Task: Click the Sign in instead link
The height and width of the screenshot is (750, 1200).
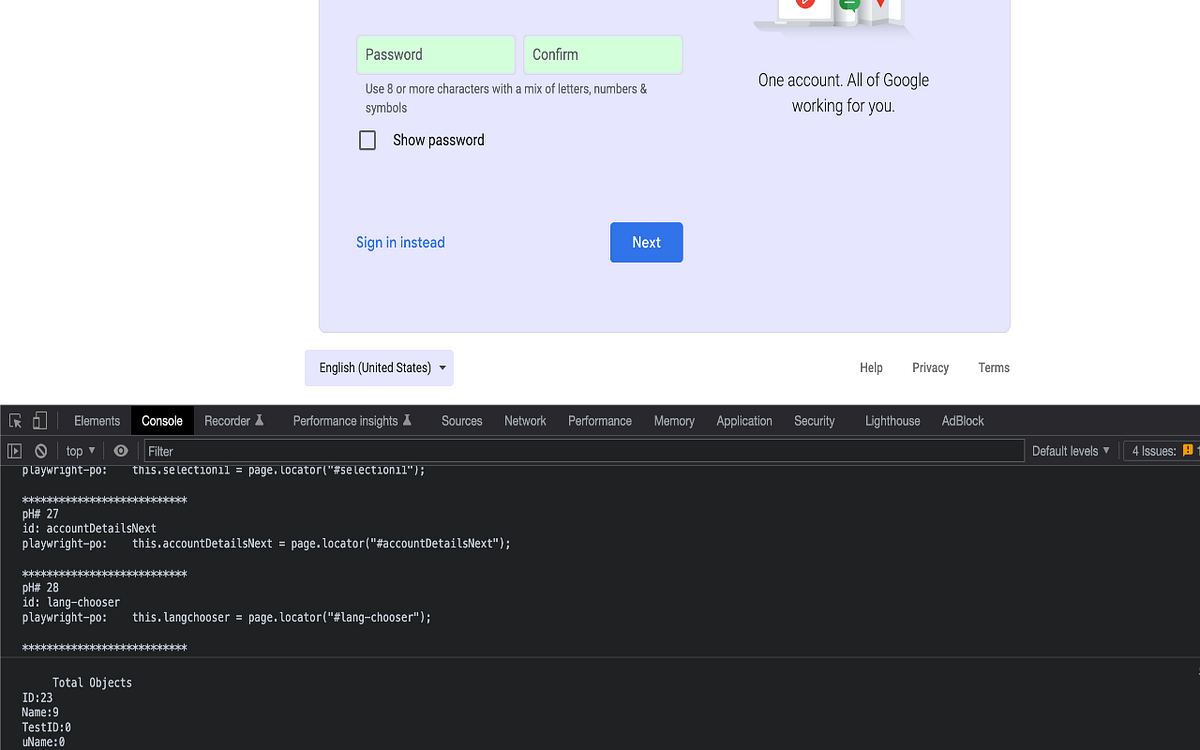Action: click(x=400, y=242)
